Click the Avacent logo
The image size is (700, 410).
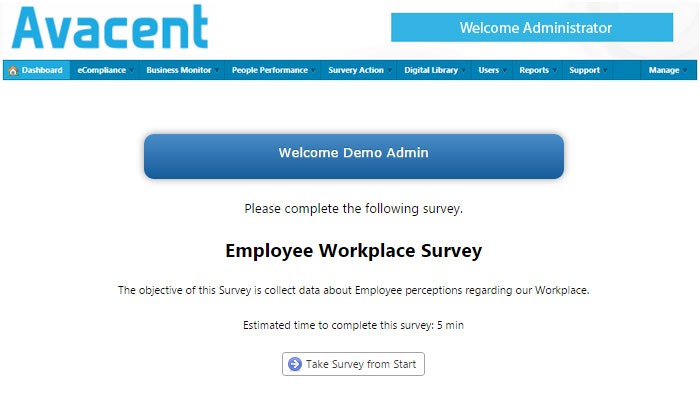[x=110, y=27]
